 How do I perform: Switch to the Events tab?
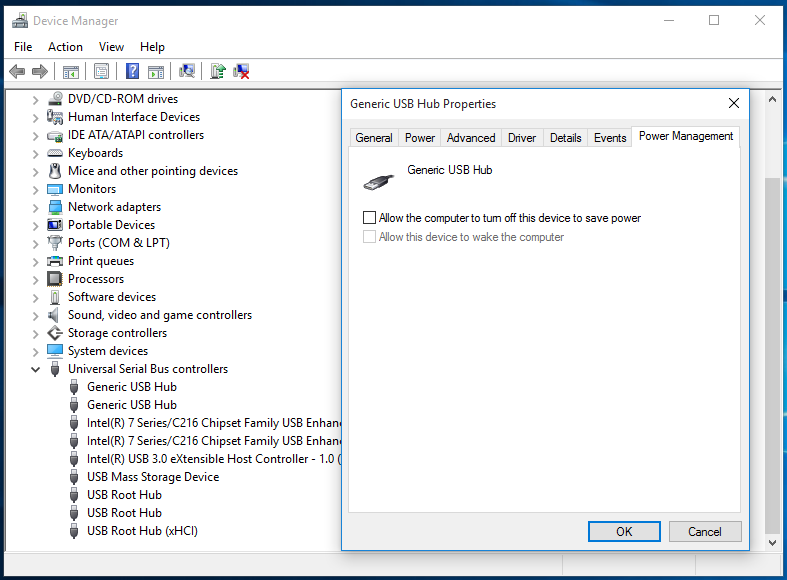(x=610, y=137)
